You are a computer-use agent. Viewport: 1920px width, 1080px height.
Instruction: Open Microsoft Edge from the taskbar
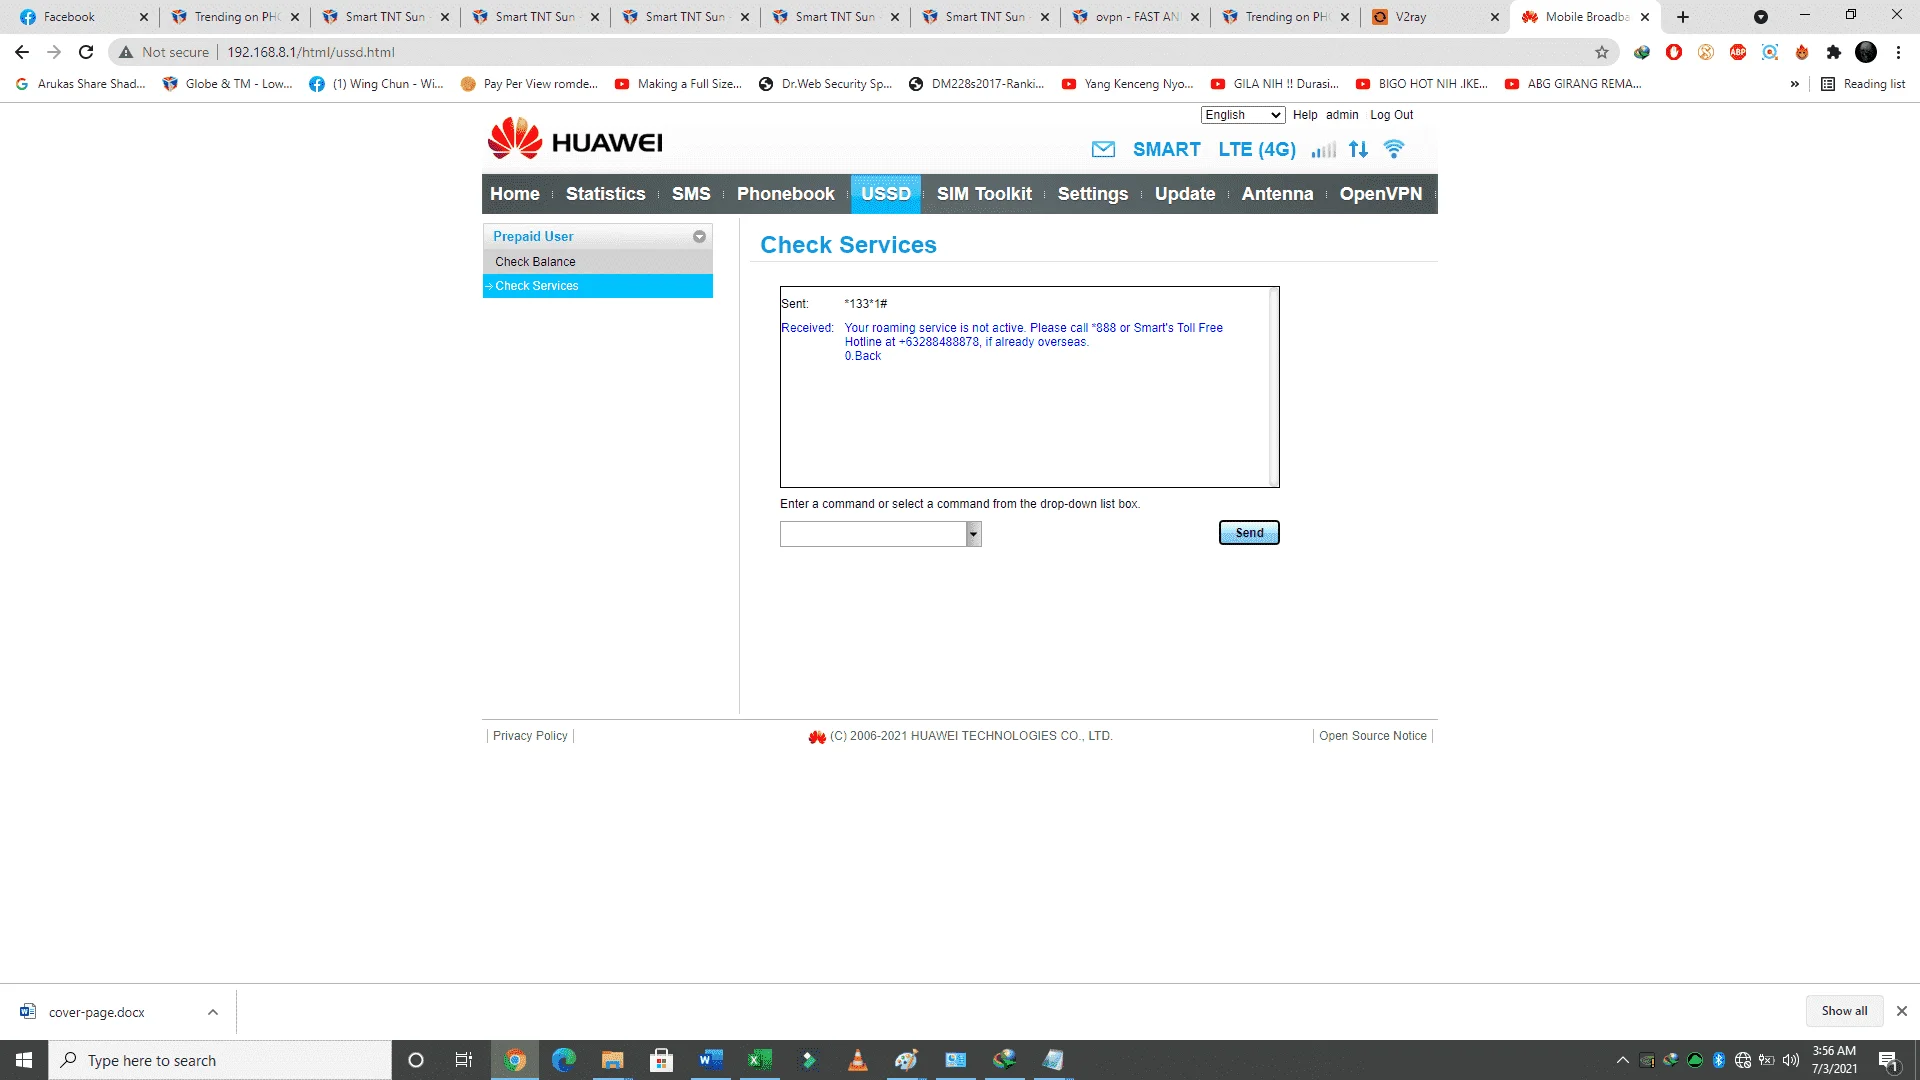pos(564,1060)
